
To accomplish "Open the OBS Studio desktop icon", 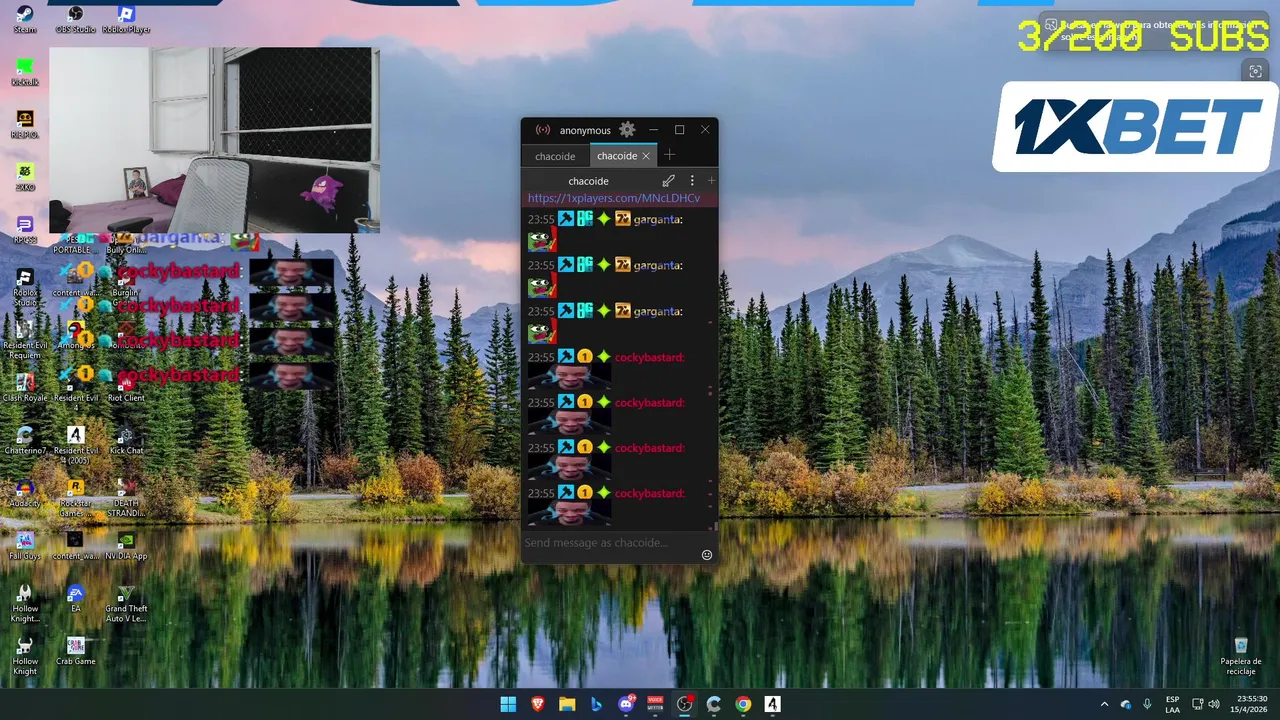I will coord(75,19).
